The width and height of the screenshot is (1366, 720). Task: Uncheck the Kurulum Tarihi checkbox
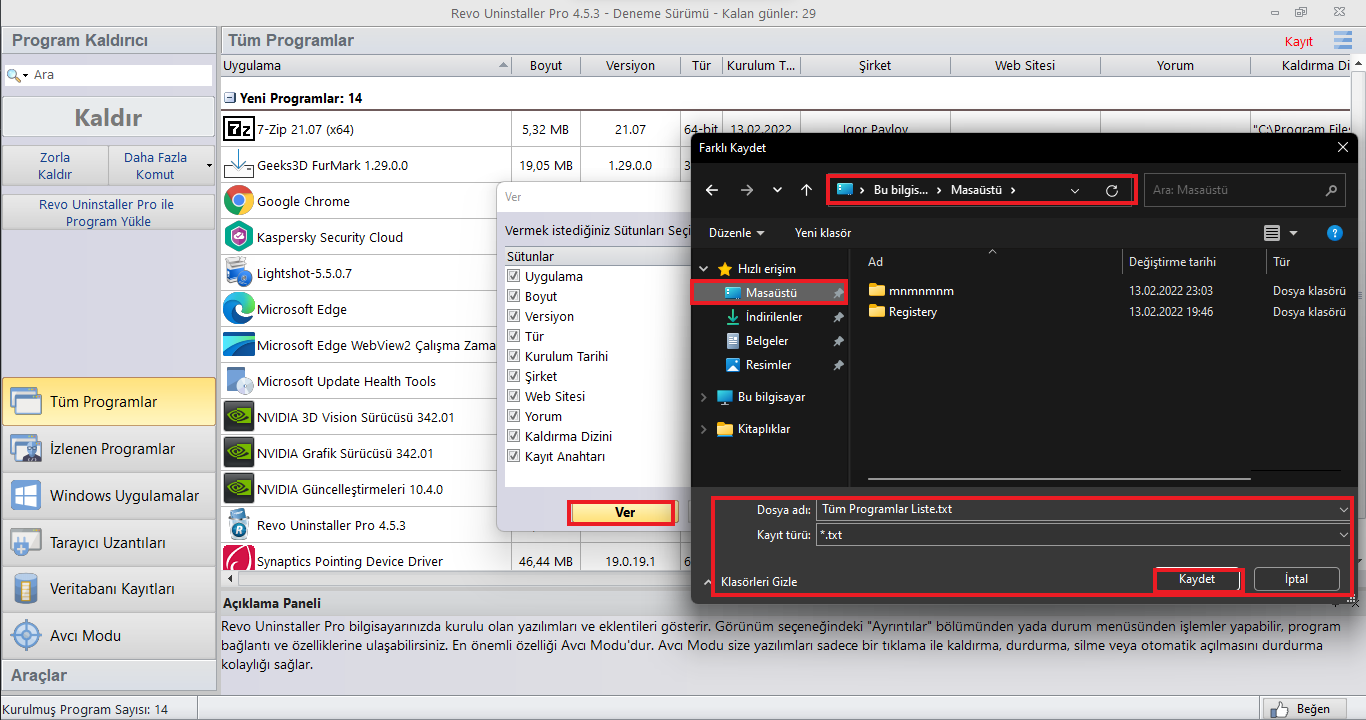(x=514, y=356)
